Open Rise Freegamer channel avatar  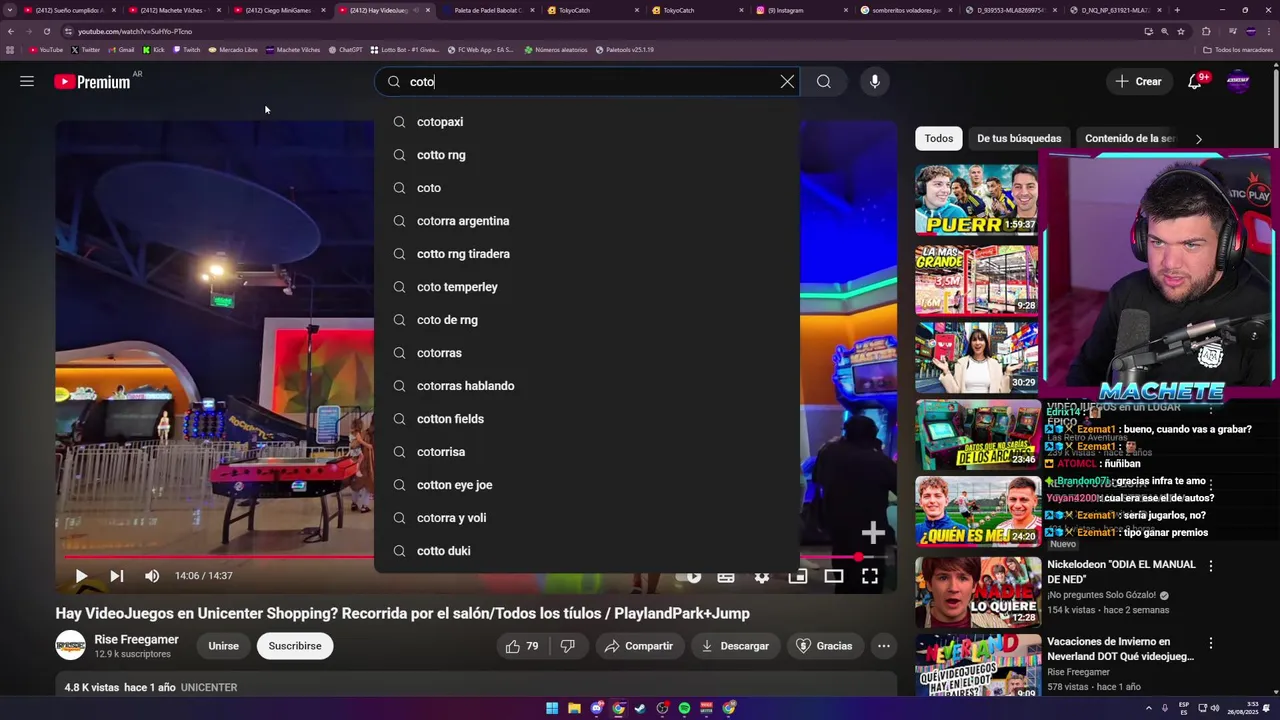tap(70, 646)
